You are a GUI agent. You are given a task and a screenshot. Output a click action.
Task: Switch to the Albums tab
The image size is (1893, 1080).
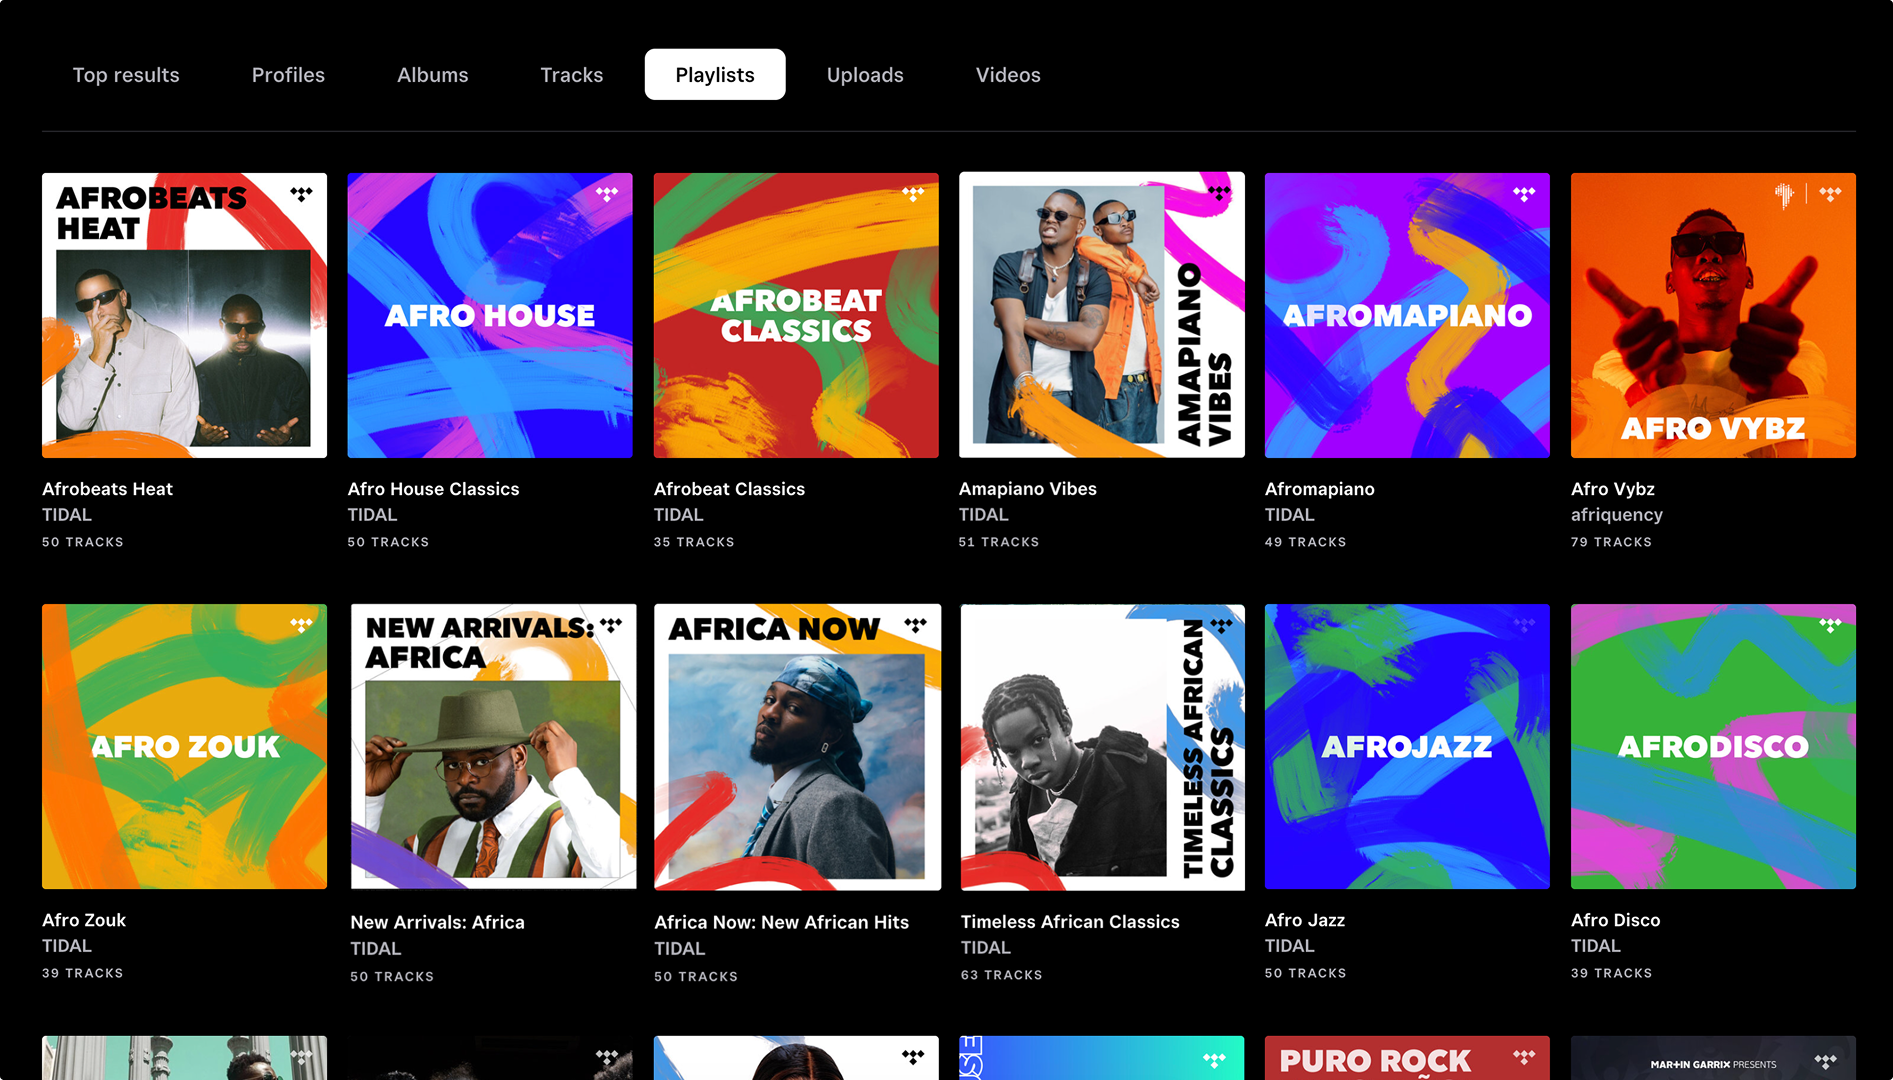(433, 75)
